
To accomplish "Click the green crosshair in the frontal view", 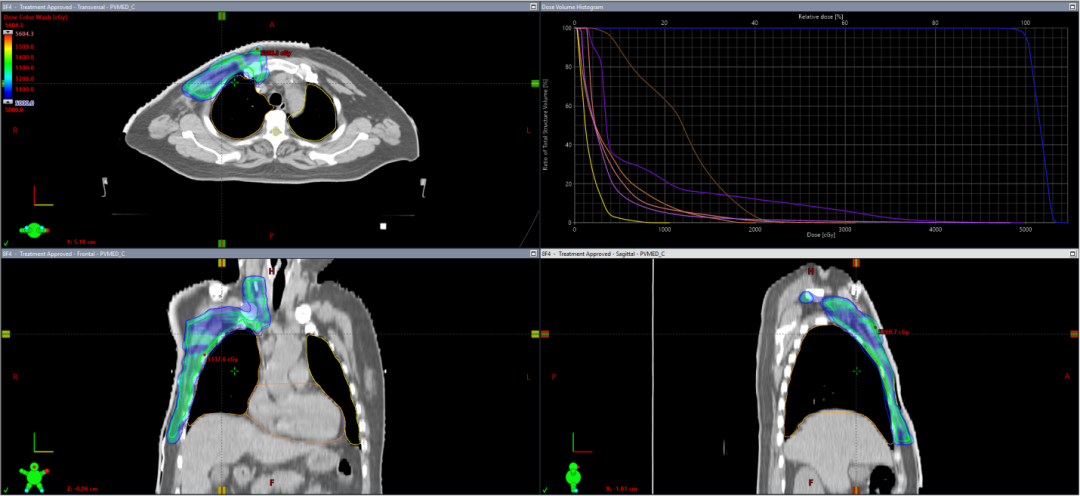I will 235,370.
